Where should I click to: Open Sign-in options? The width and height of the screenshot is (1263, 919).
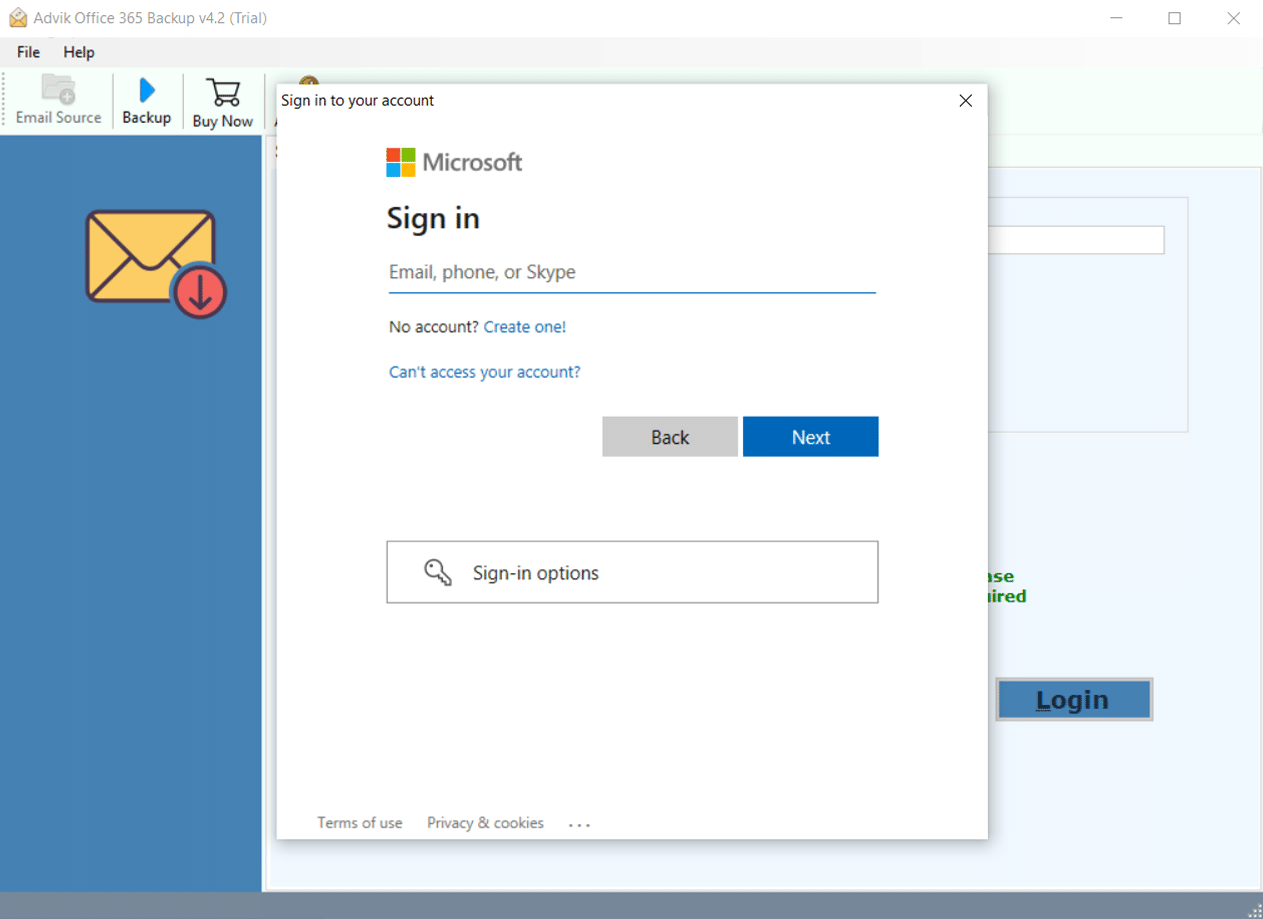(632, 572)
